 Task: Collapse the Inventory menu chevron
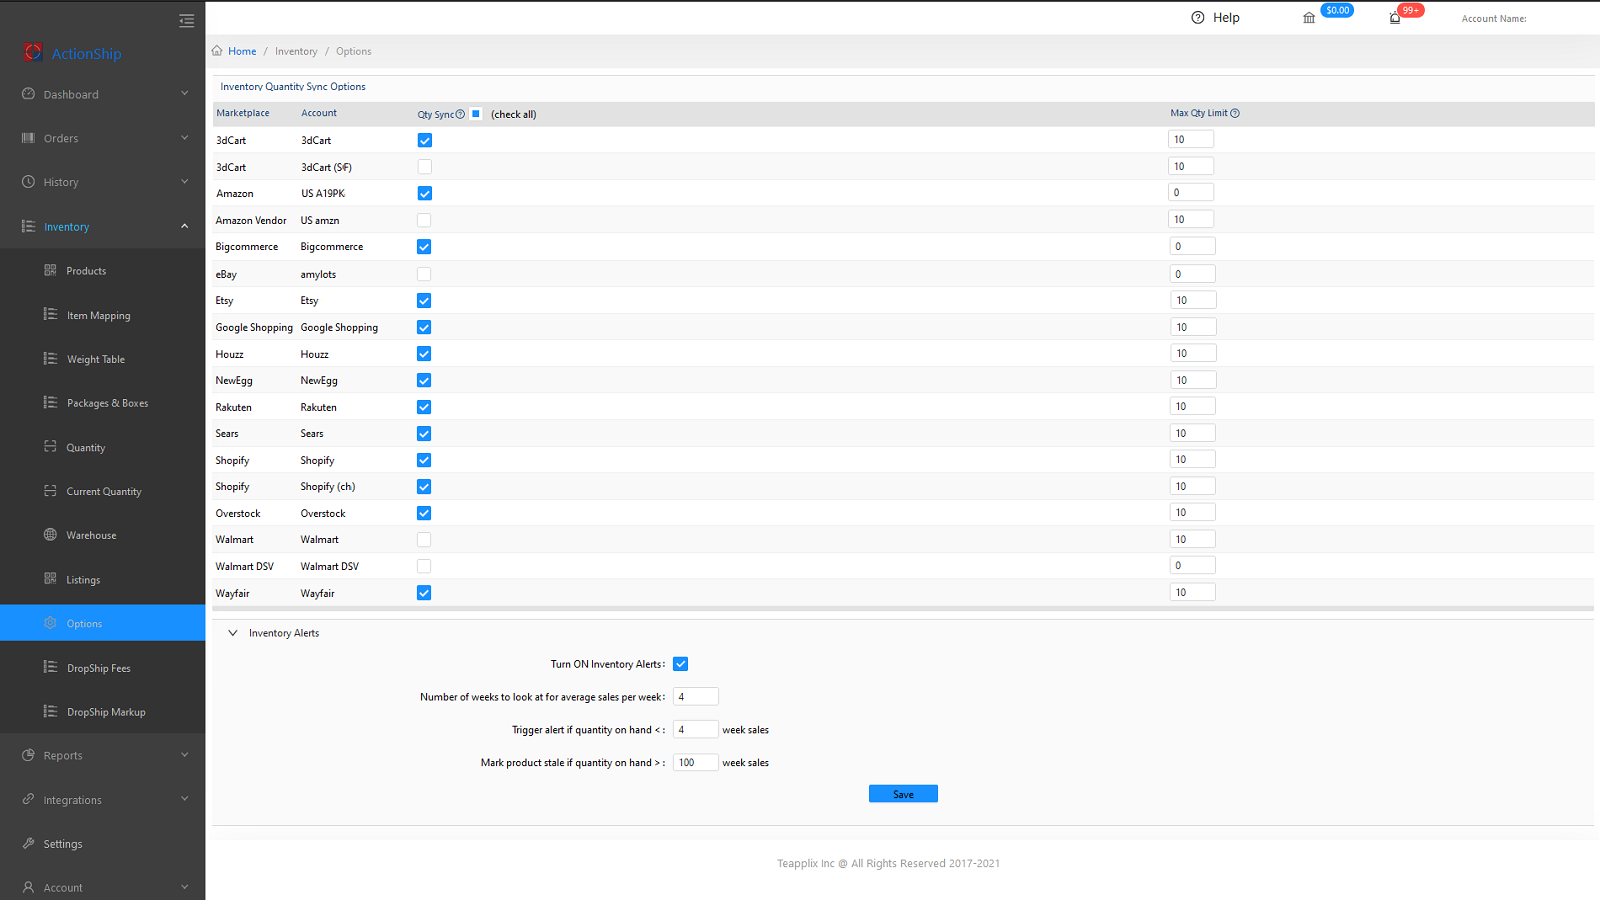[185, 226]
